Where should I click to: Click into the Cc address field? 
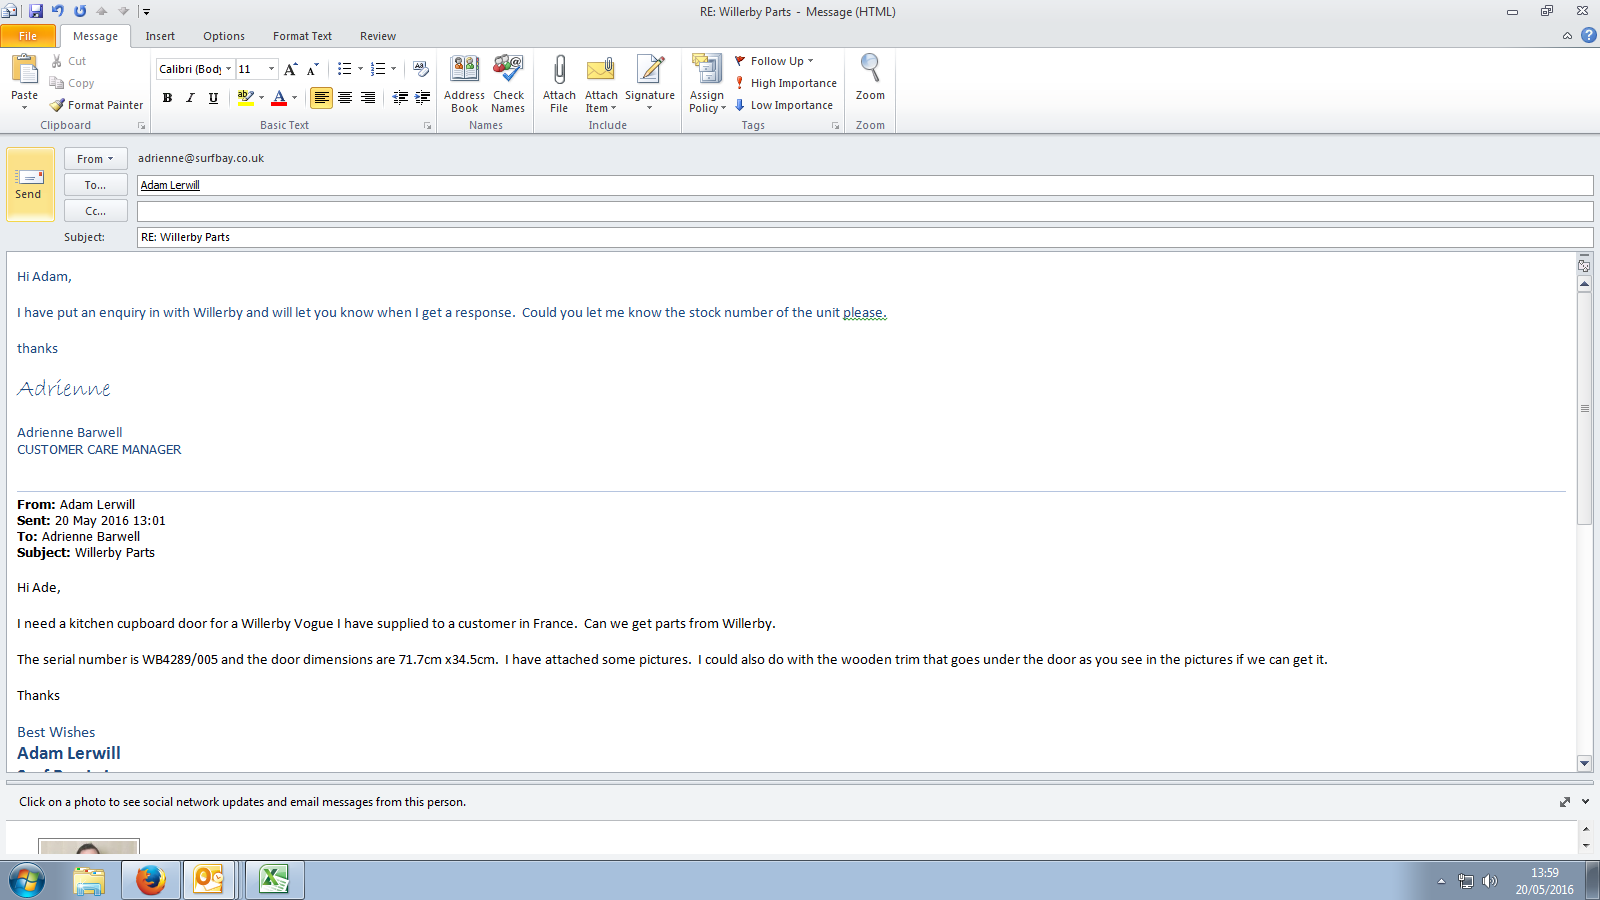[864, 211]
